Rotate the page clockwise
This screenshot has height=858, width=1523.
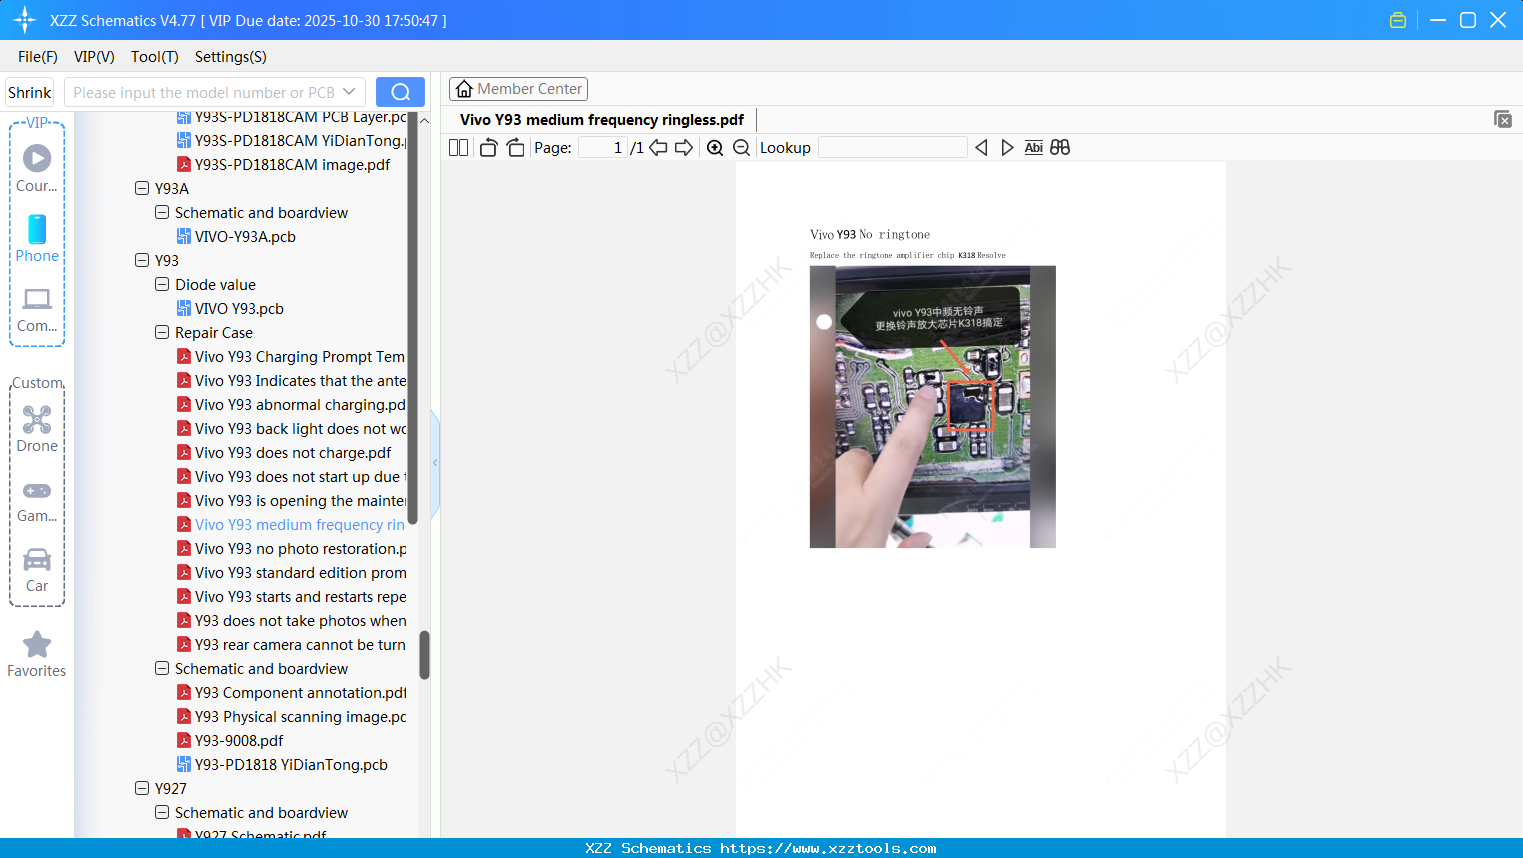point(515,148)
